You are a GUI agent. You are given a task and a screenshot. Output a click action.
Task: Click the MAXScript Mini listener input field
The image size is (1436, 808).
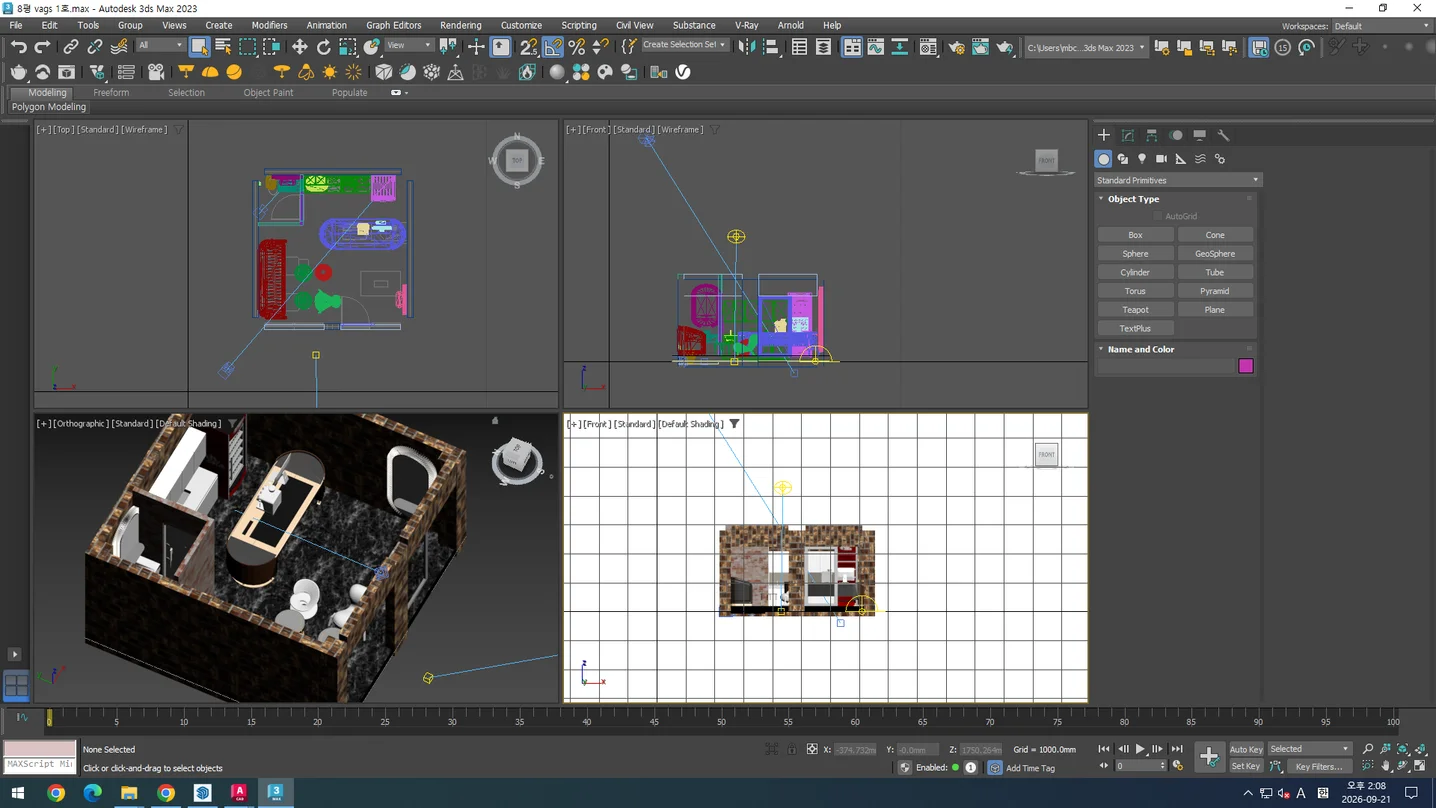tap(40, 764)
